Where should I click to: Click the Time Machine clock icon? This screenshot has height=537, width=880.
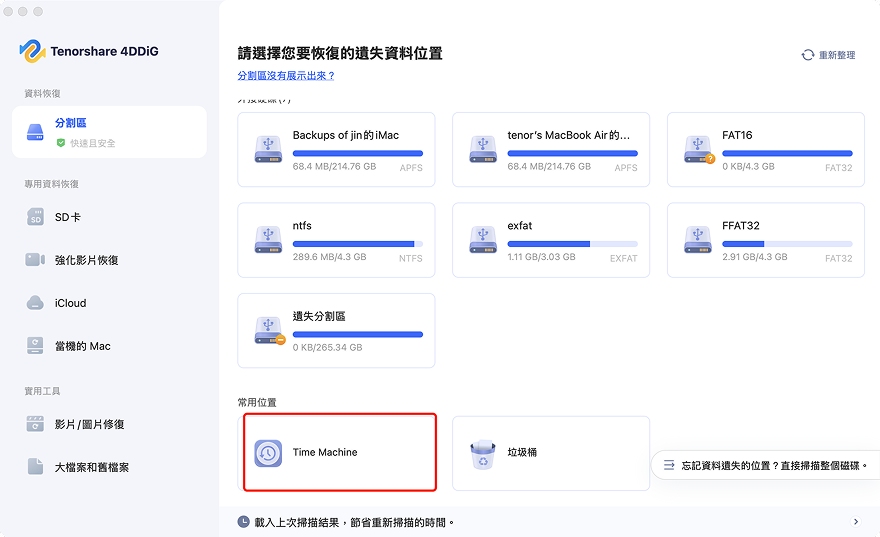(268, 453)
